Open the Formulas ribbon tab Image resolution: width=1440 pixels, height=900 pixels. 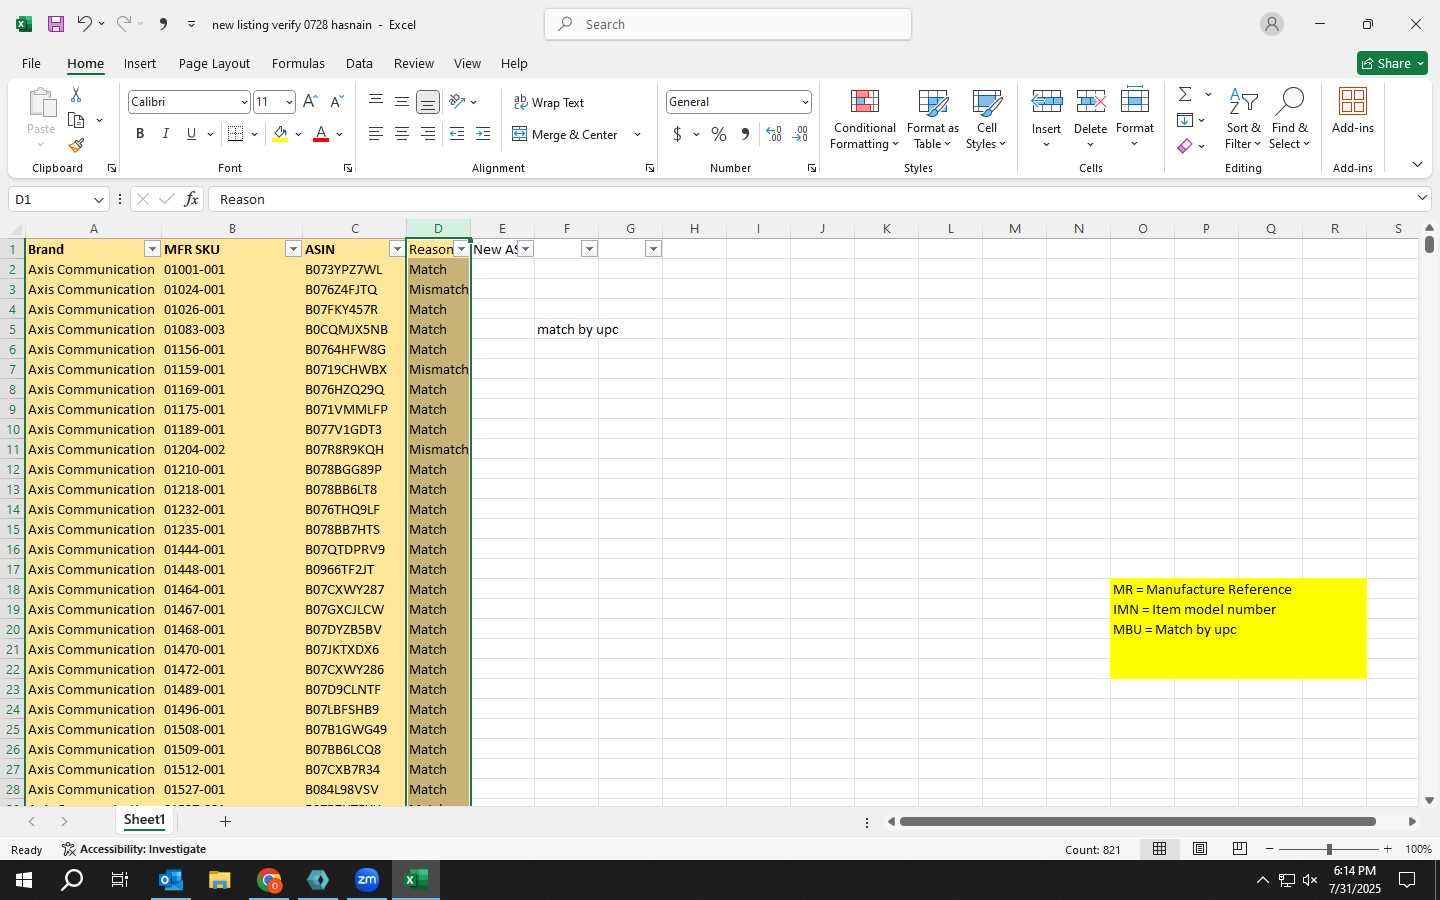(298, 63)
